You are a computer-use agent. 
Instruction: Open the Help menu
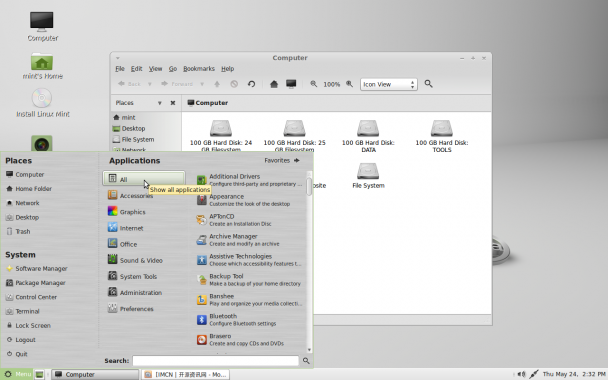pyautogui.click(x=228, y=69)
